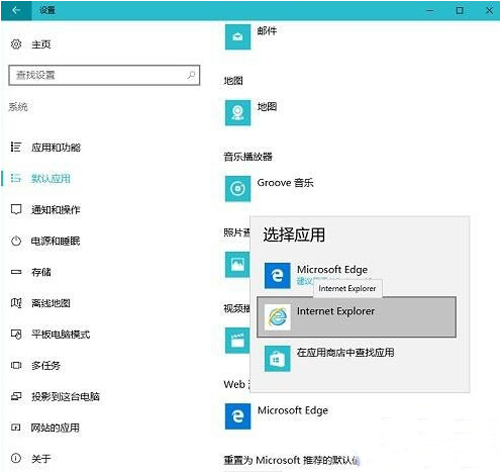Click the magnifier icon in search box
The height and width of the screenshot is (472, 500).
[191, 75]
